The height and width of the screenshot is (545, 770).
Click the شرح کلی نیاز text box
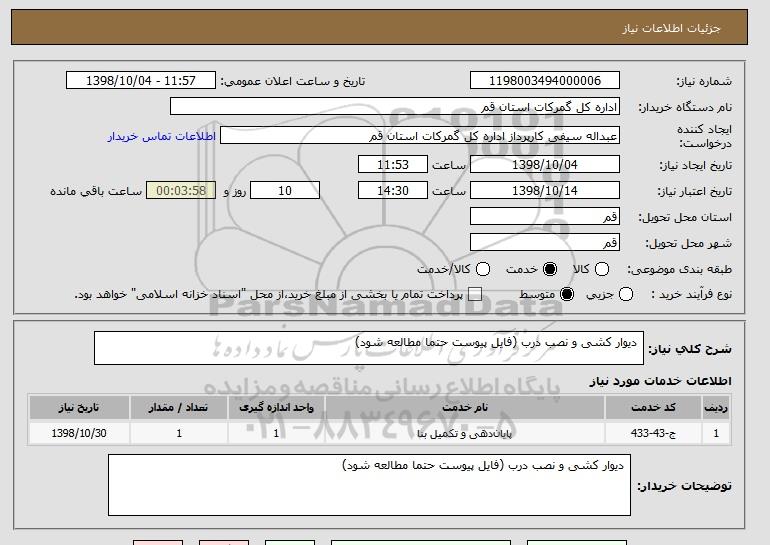tap(369, 348)
